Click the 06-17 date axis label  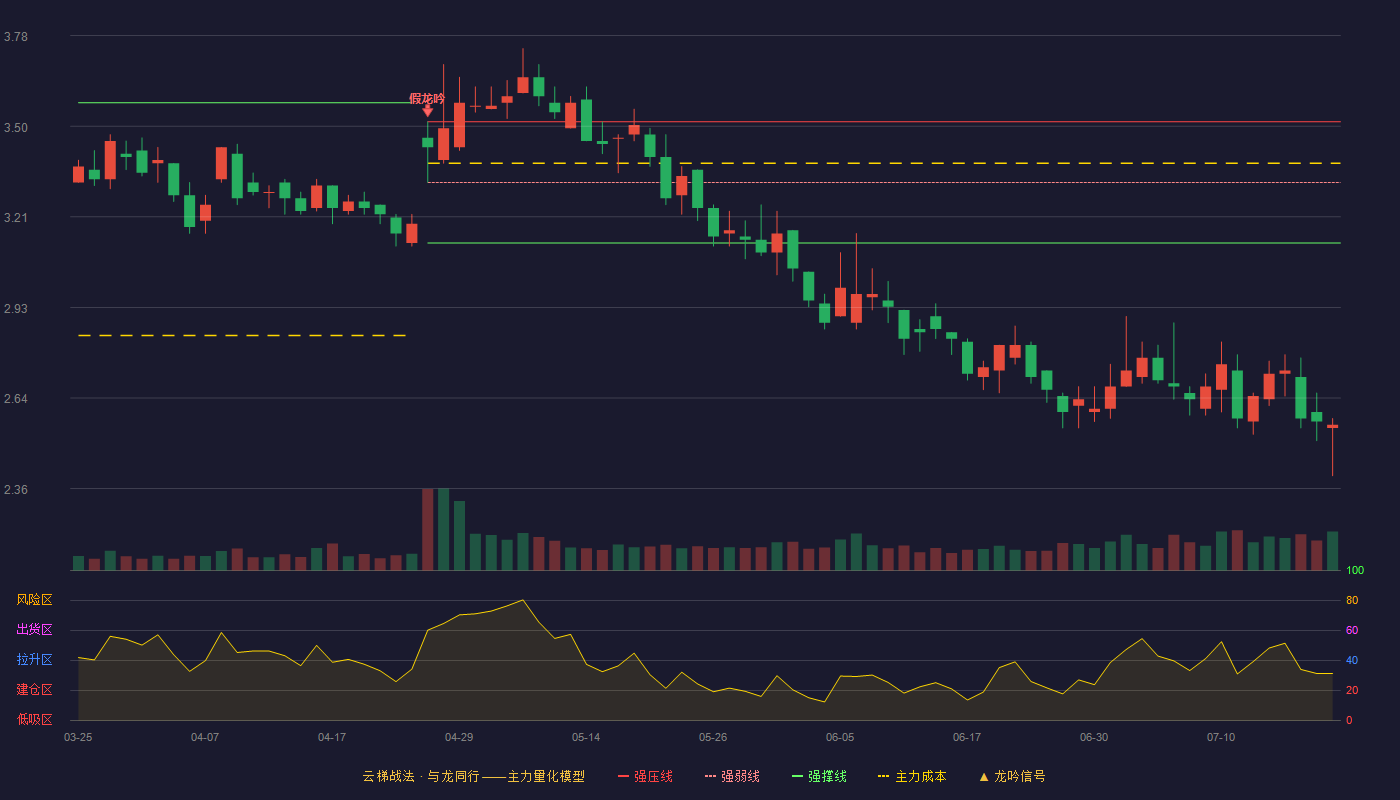pyautogui.click(x=967, y=737)
